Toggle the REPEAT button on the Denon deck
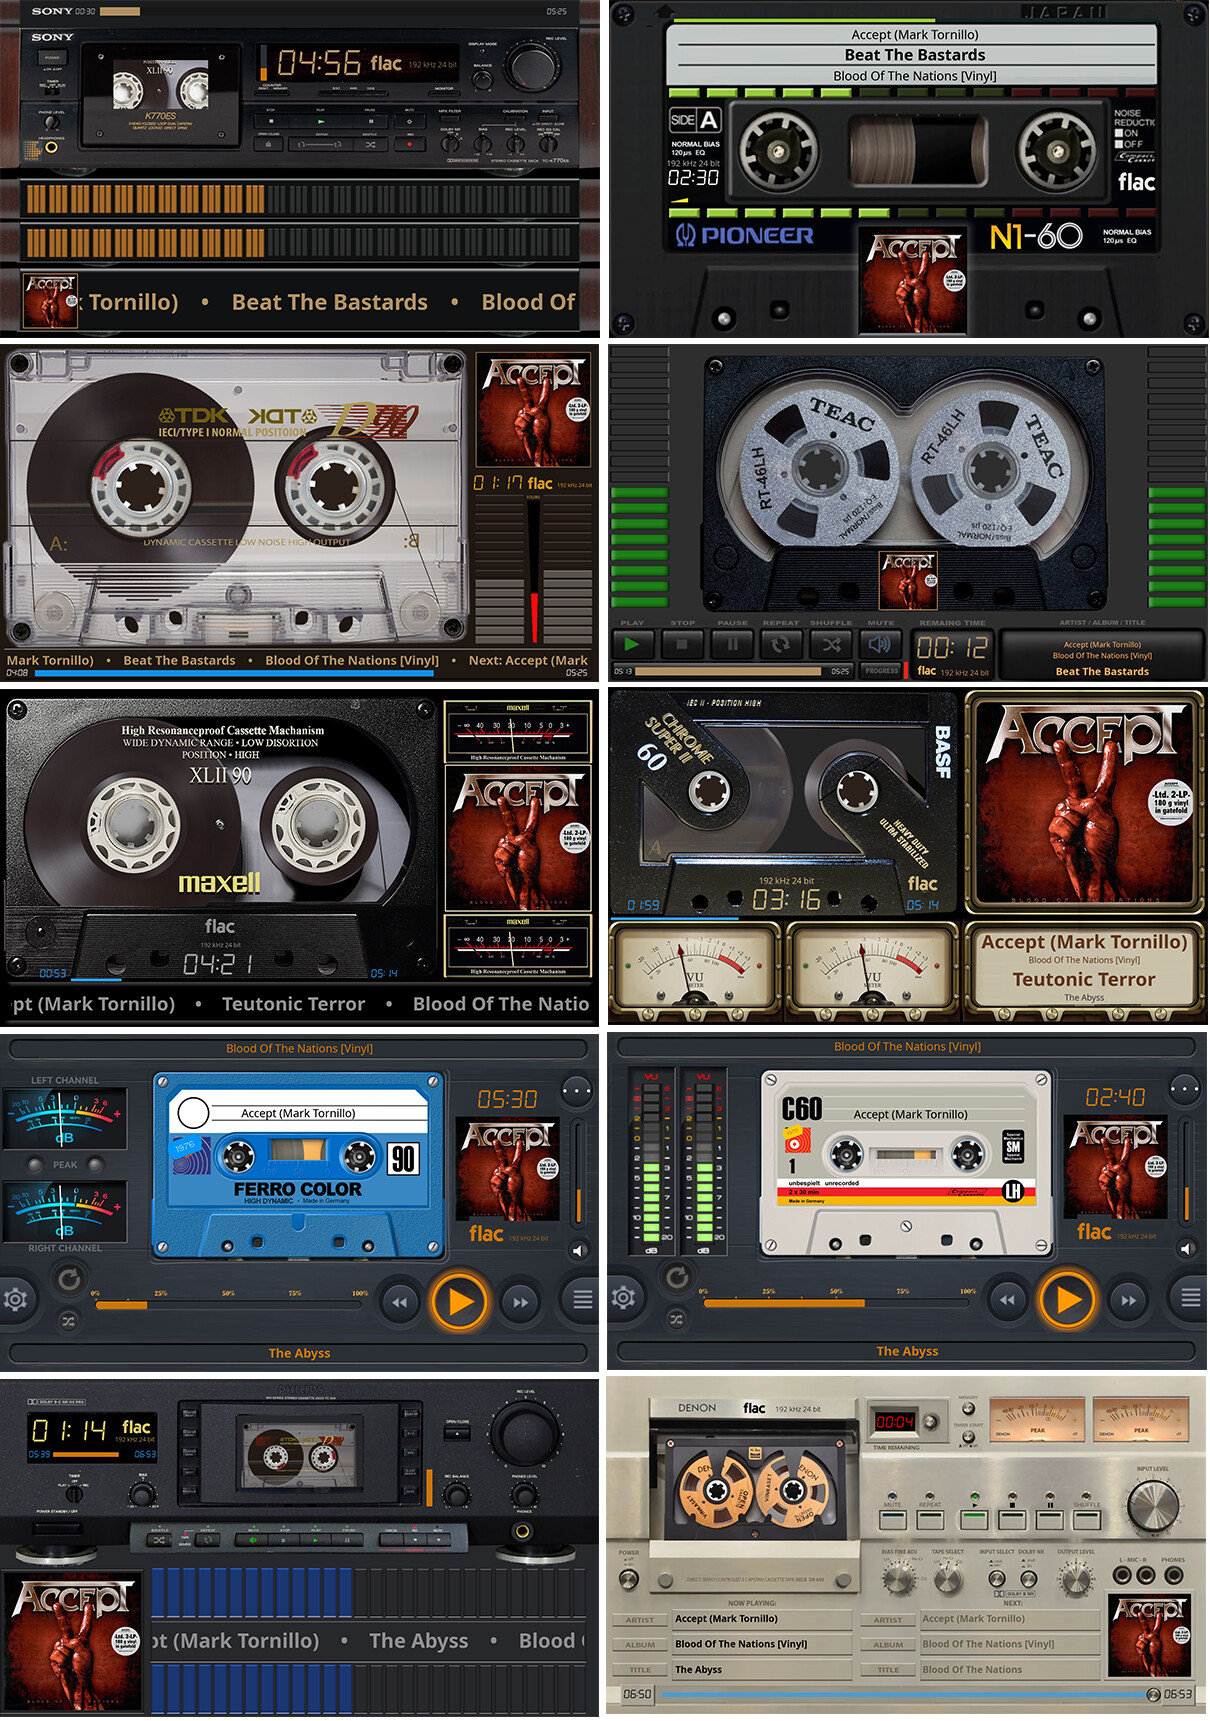1210x1721 pixels. pyautogui.click(x=930, y=1519)
